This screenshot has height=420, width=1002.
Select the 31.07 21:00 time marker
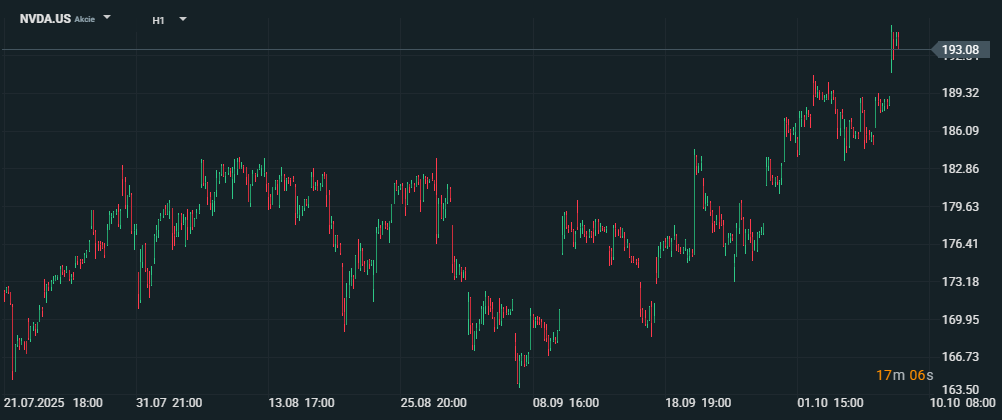click(x=169, y=403)
